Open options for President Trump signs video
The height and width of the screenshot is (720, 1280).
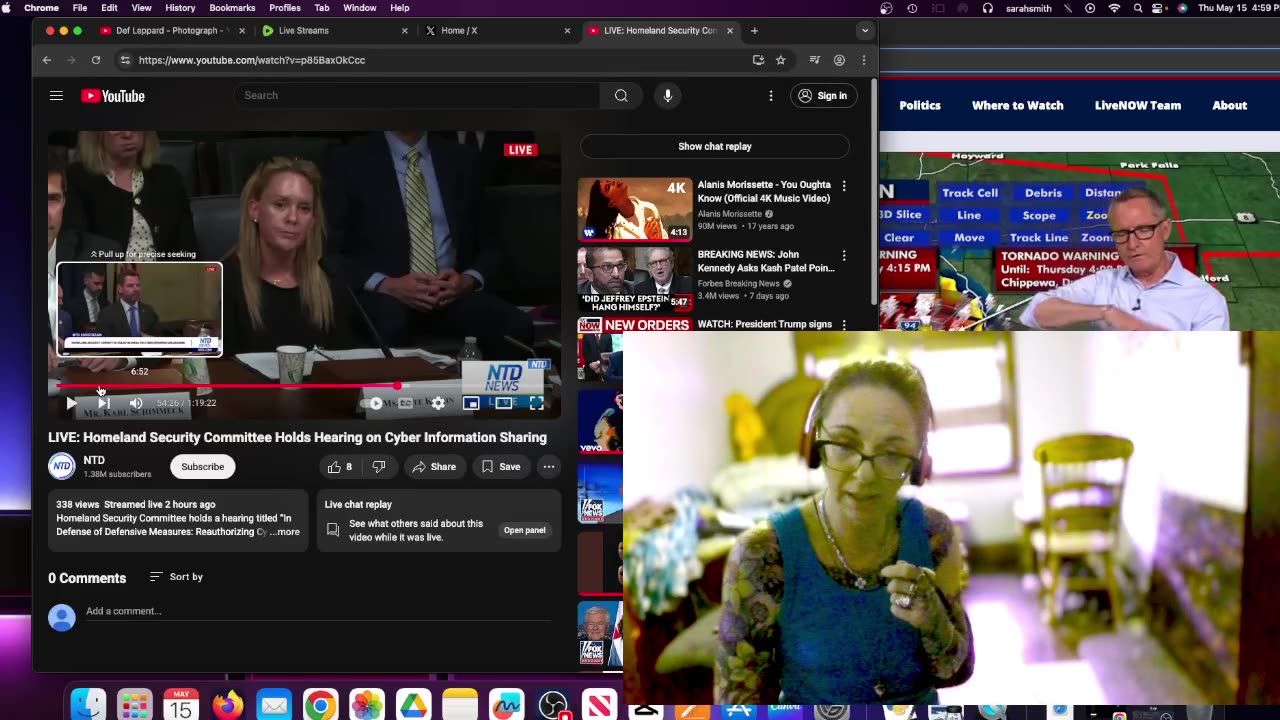tap(844, 325)
